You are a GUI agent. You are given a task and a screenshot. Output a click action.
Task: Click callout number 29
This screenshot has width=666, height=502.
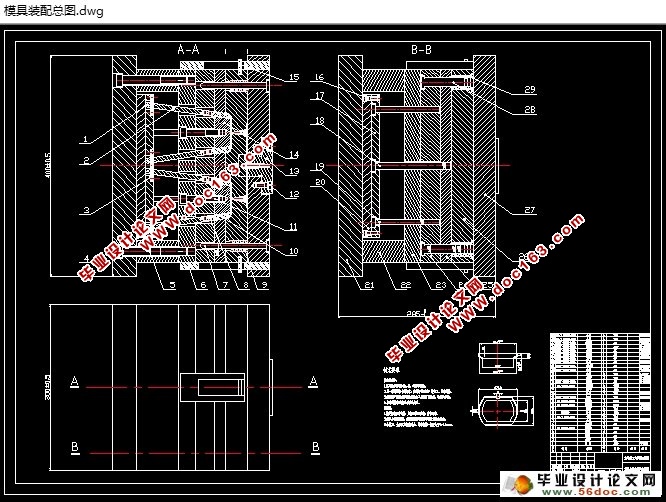530,89
